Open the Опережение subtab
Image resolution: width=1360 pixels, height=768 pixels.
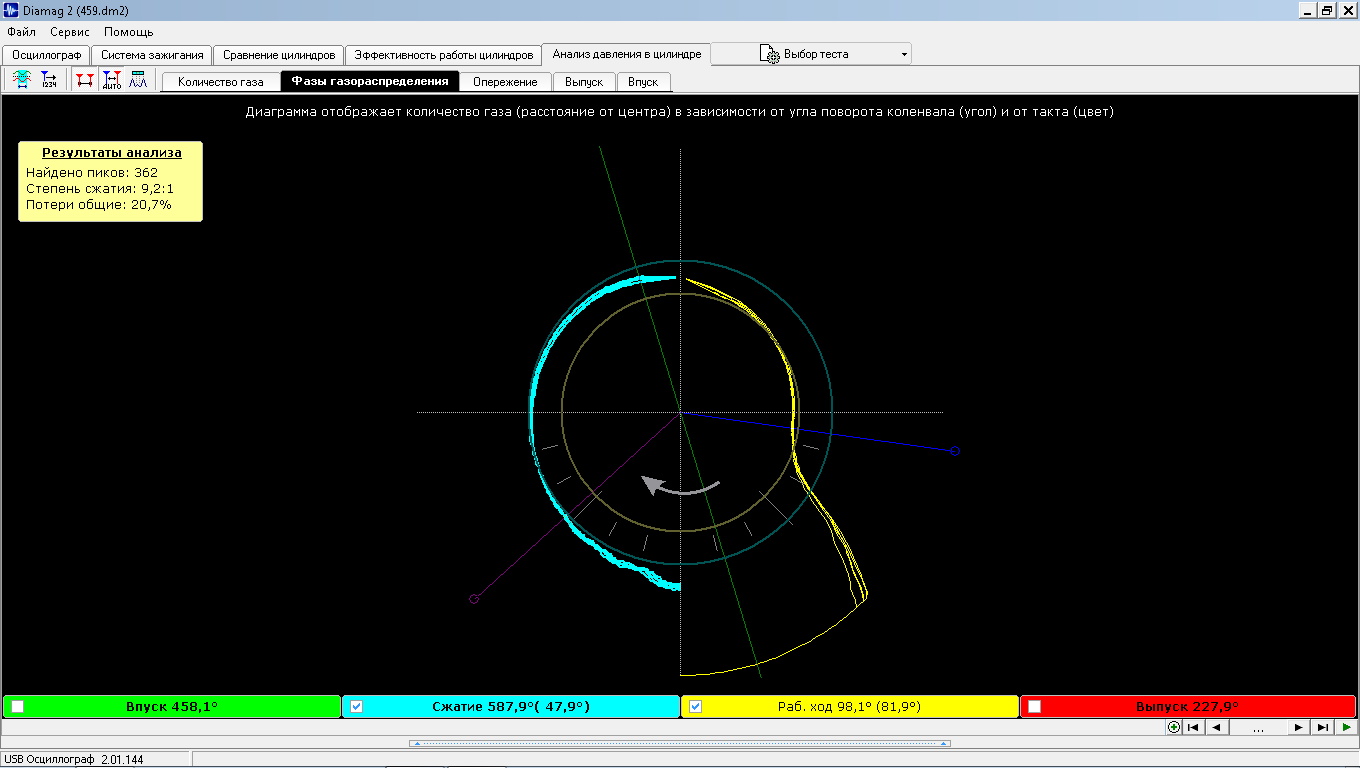(x=505, y=82)
